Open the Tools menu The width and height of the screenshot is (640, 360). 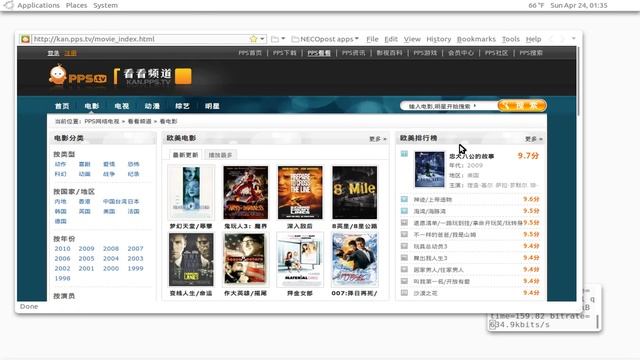pyautogui.click(x=511, y=39)
